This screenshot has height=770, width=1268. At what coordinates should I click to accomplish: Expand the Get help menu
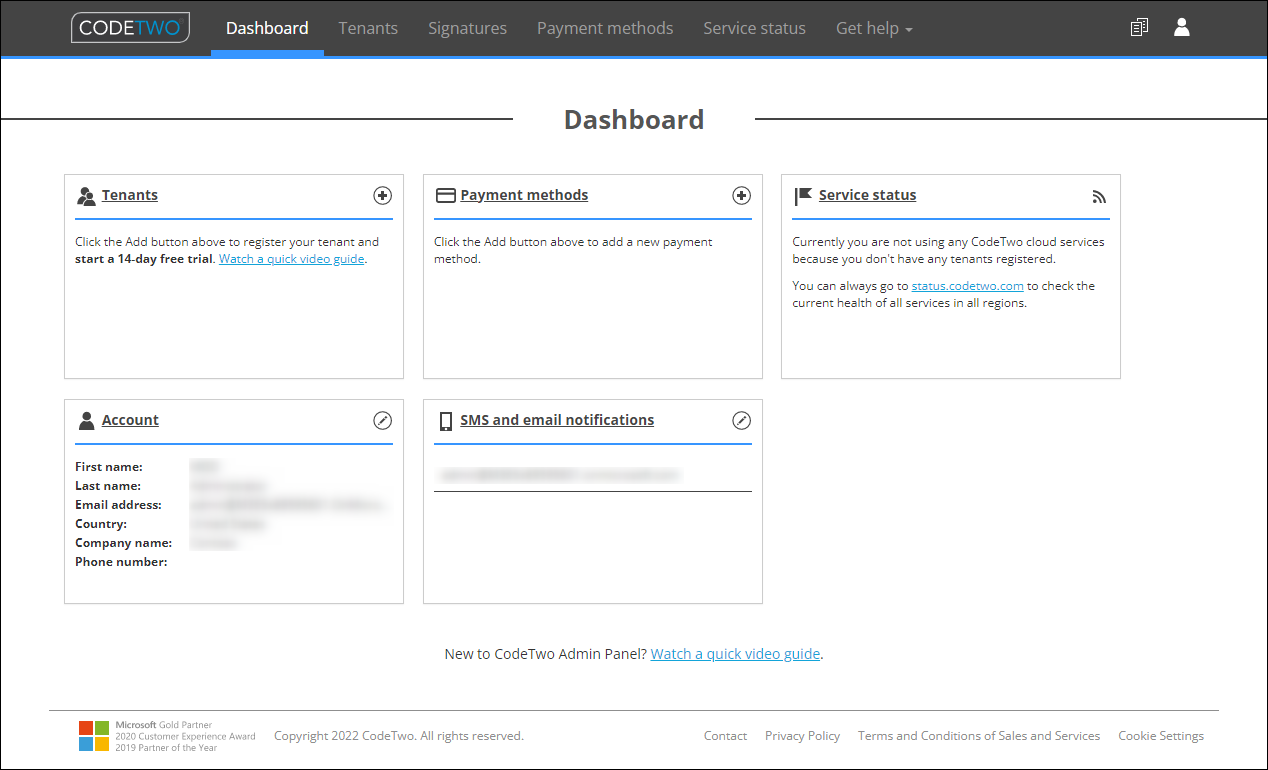pyautogui.click(x=874, y=28)
